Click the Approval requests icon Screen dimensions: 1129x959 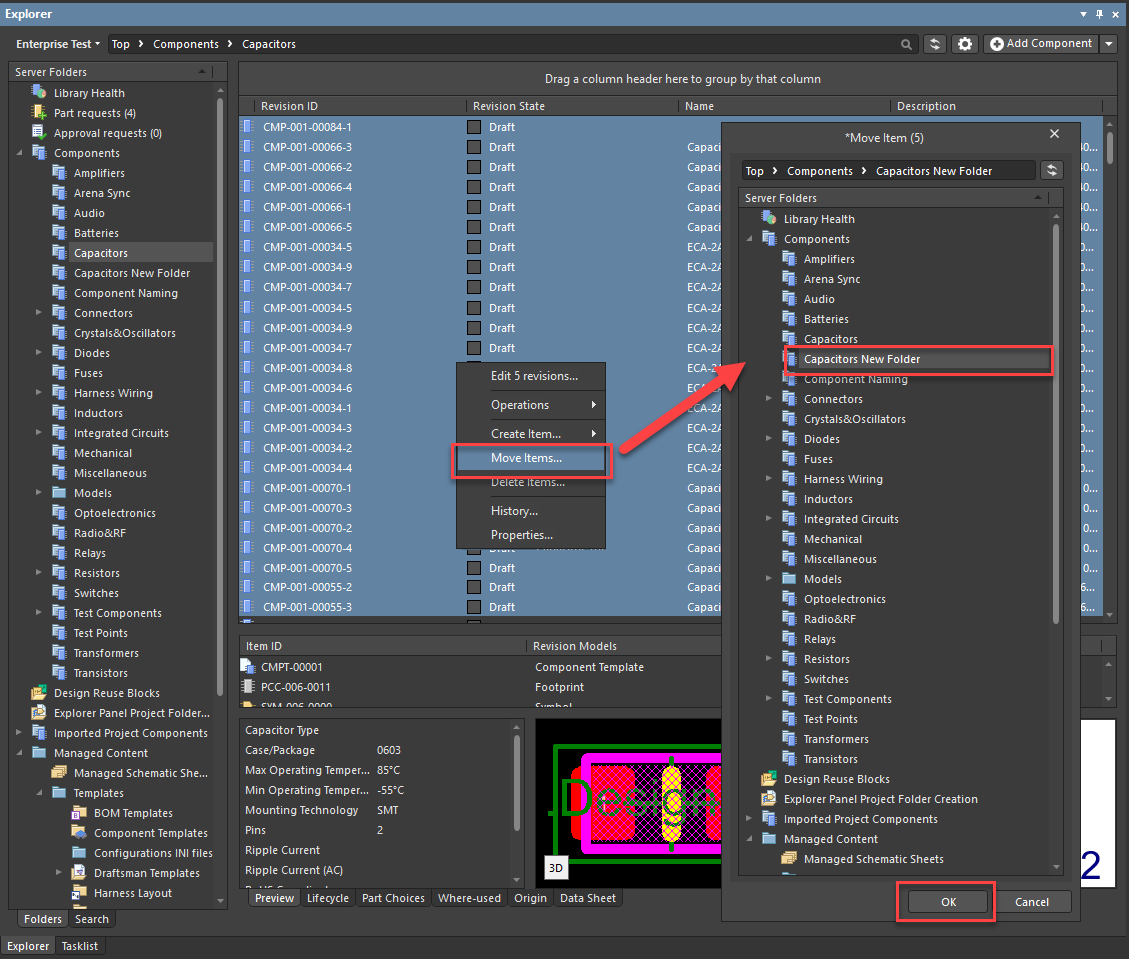click(39, 132)
